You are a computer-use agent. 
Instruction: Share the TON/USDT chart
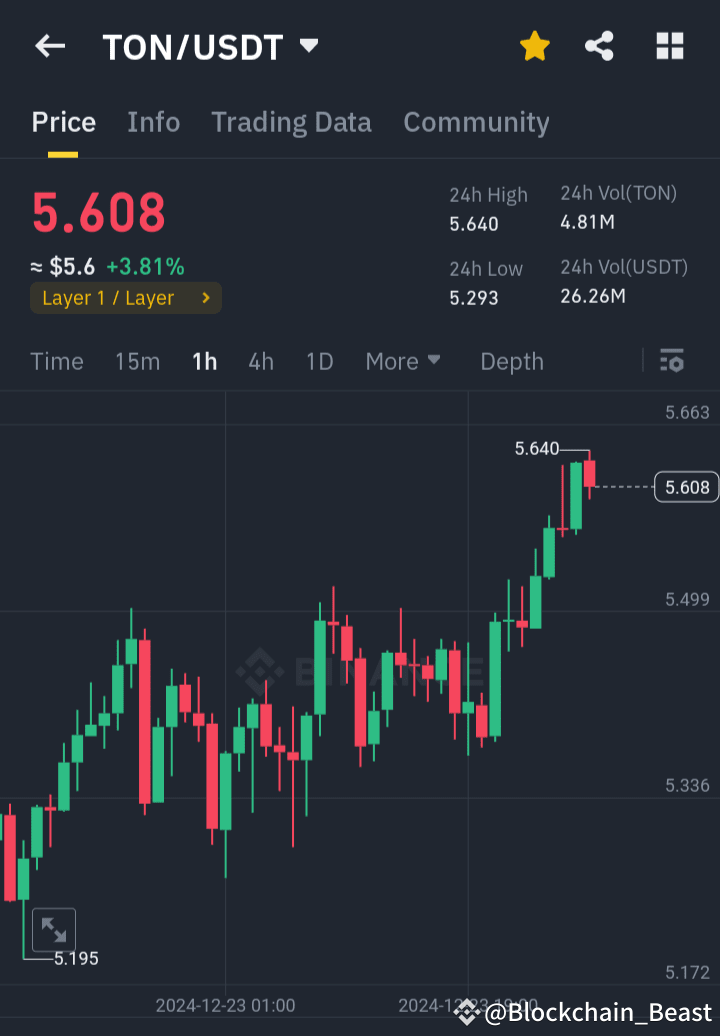click(x=599, y=45)
